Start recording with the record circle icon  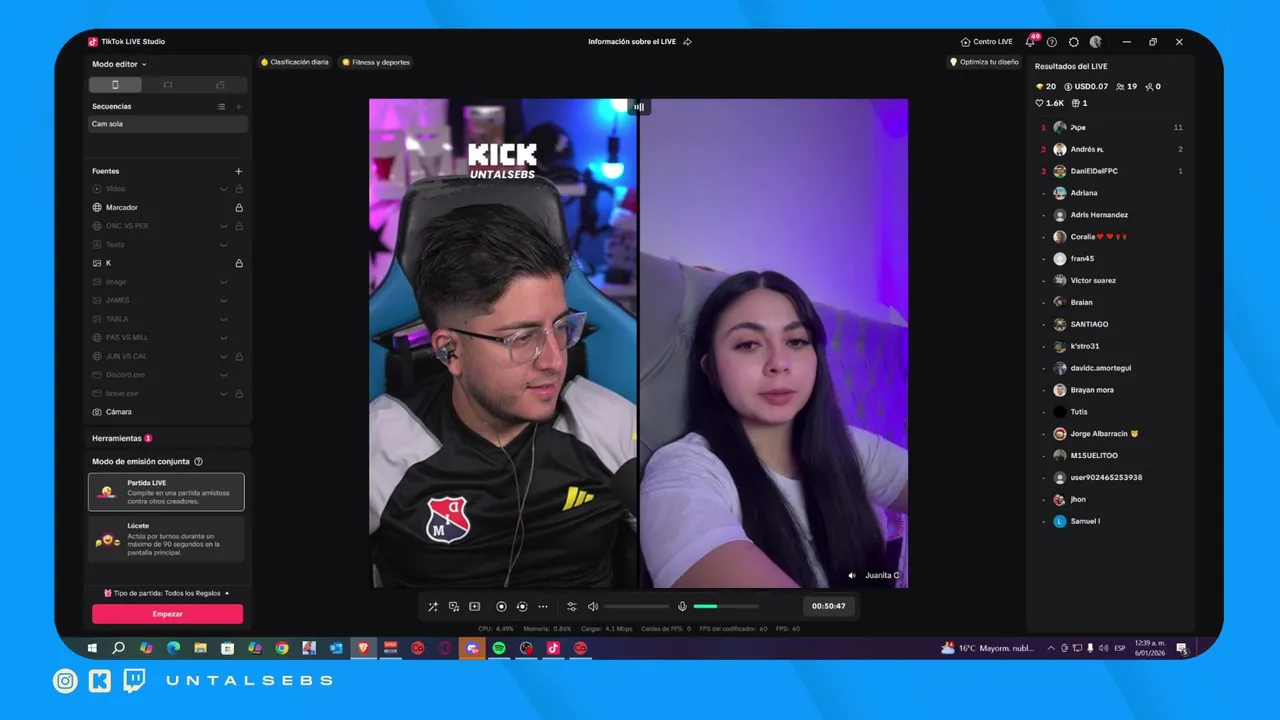coord(502,606)
